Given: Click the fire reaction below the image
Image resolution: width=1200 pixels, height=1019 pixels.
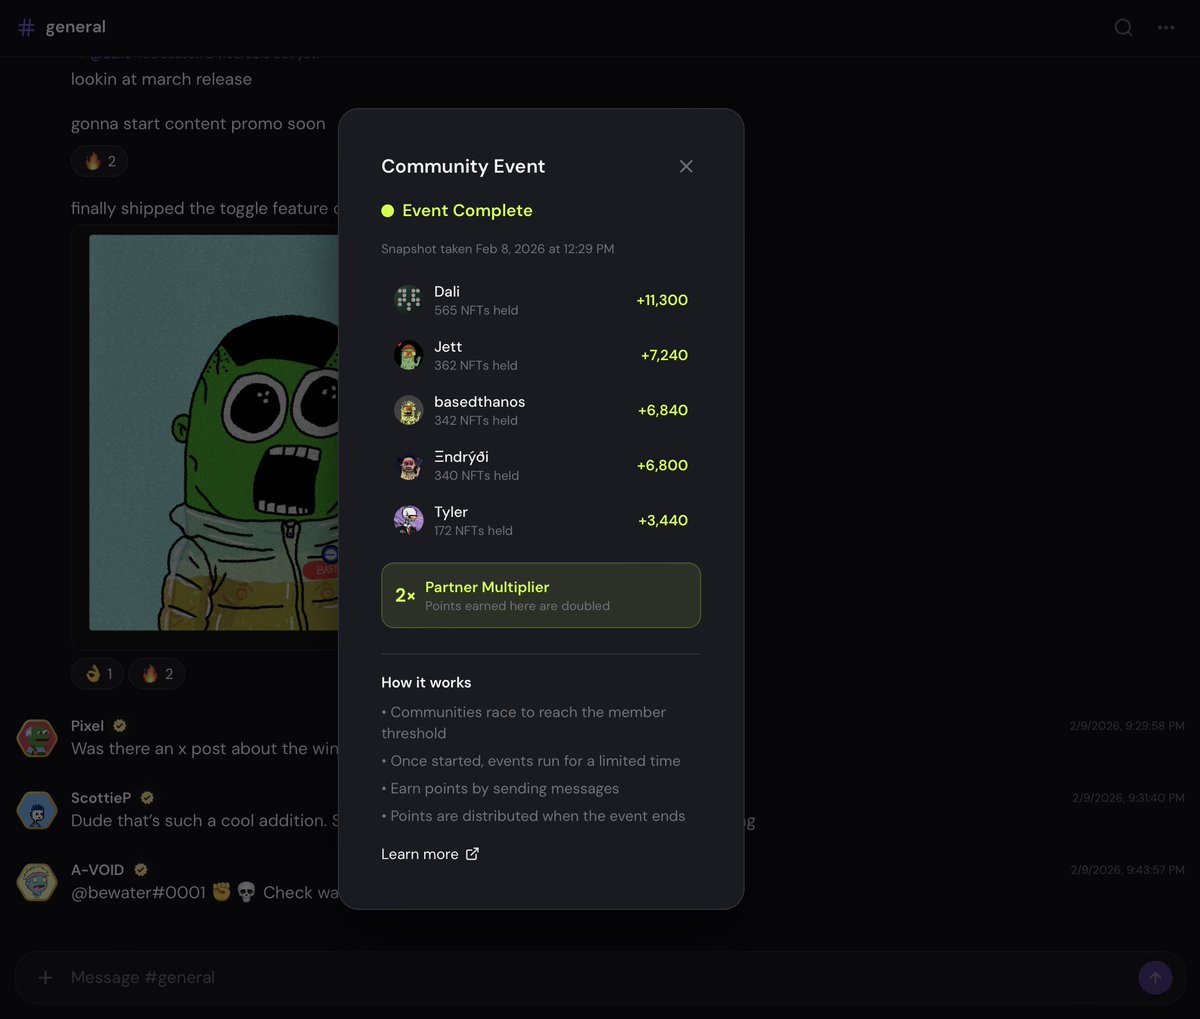Looking at the screenshot, I should tap(157, 674).
